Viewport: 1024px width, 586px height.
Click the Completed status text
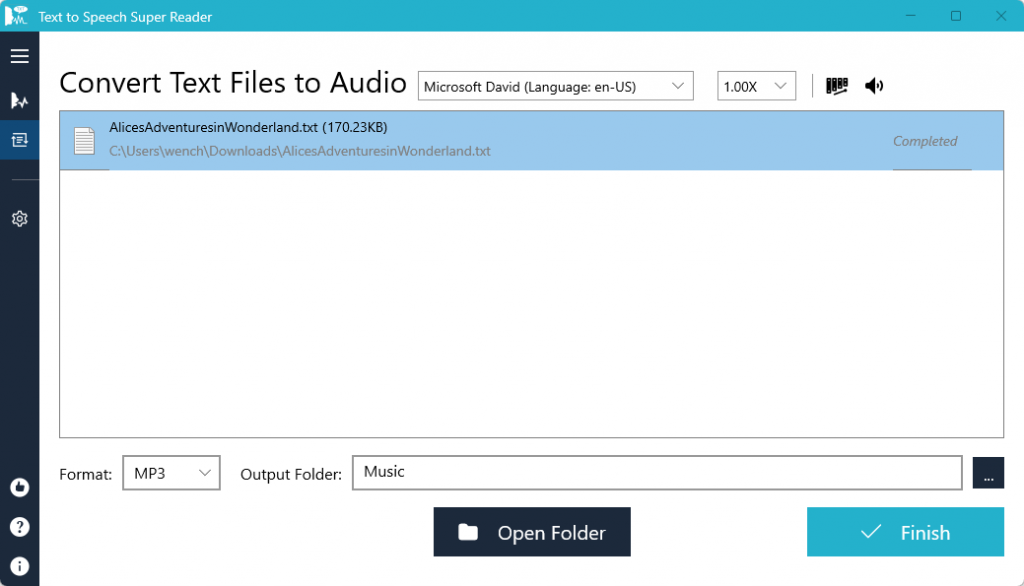[925, 141]
